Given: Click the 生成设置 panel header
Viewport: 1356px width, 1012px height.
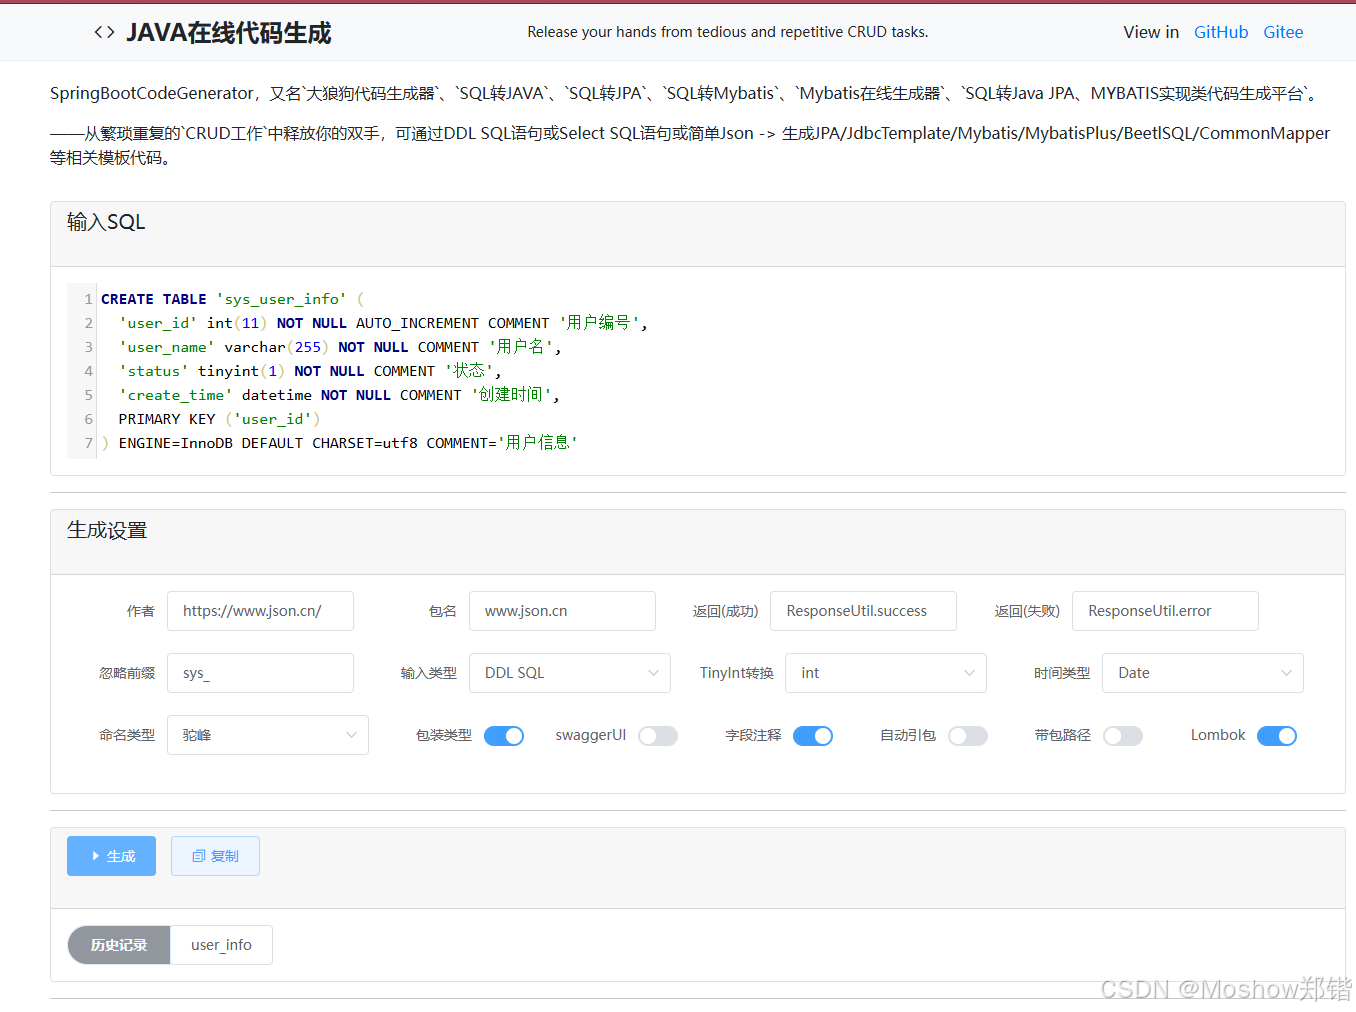Looking at the screenshot, I should [697, 542].
